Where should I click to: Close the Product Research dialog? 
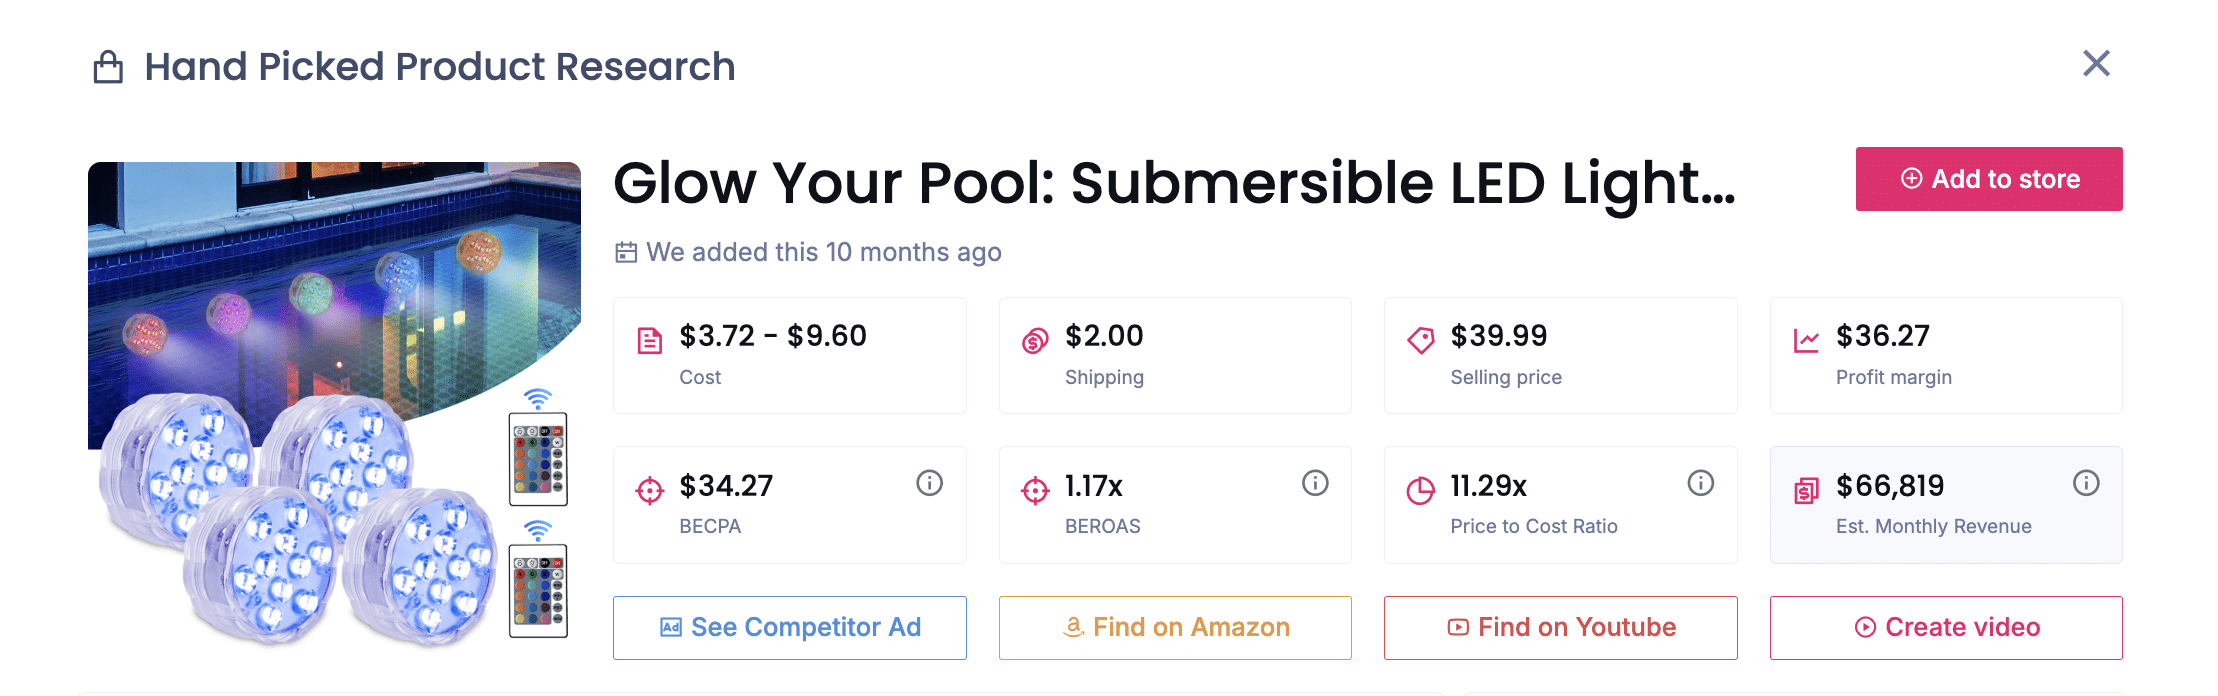coord(2096,64)
